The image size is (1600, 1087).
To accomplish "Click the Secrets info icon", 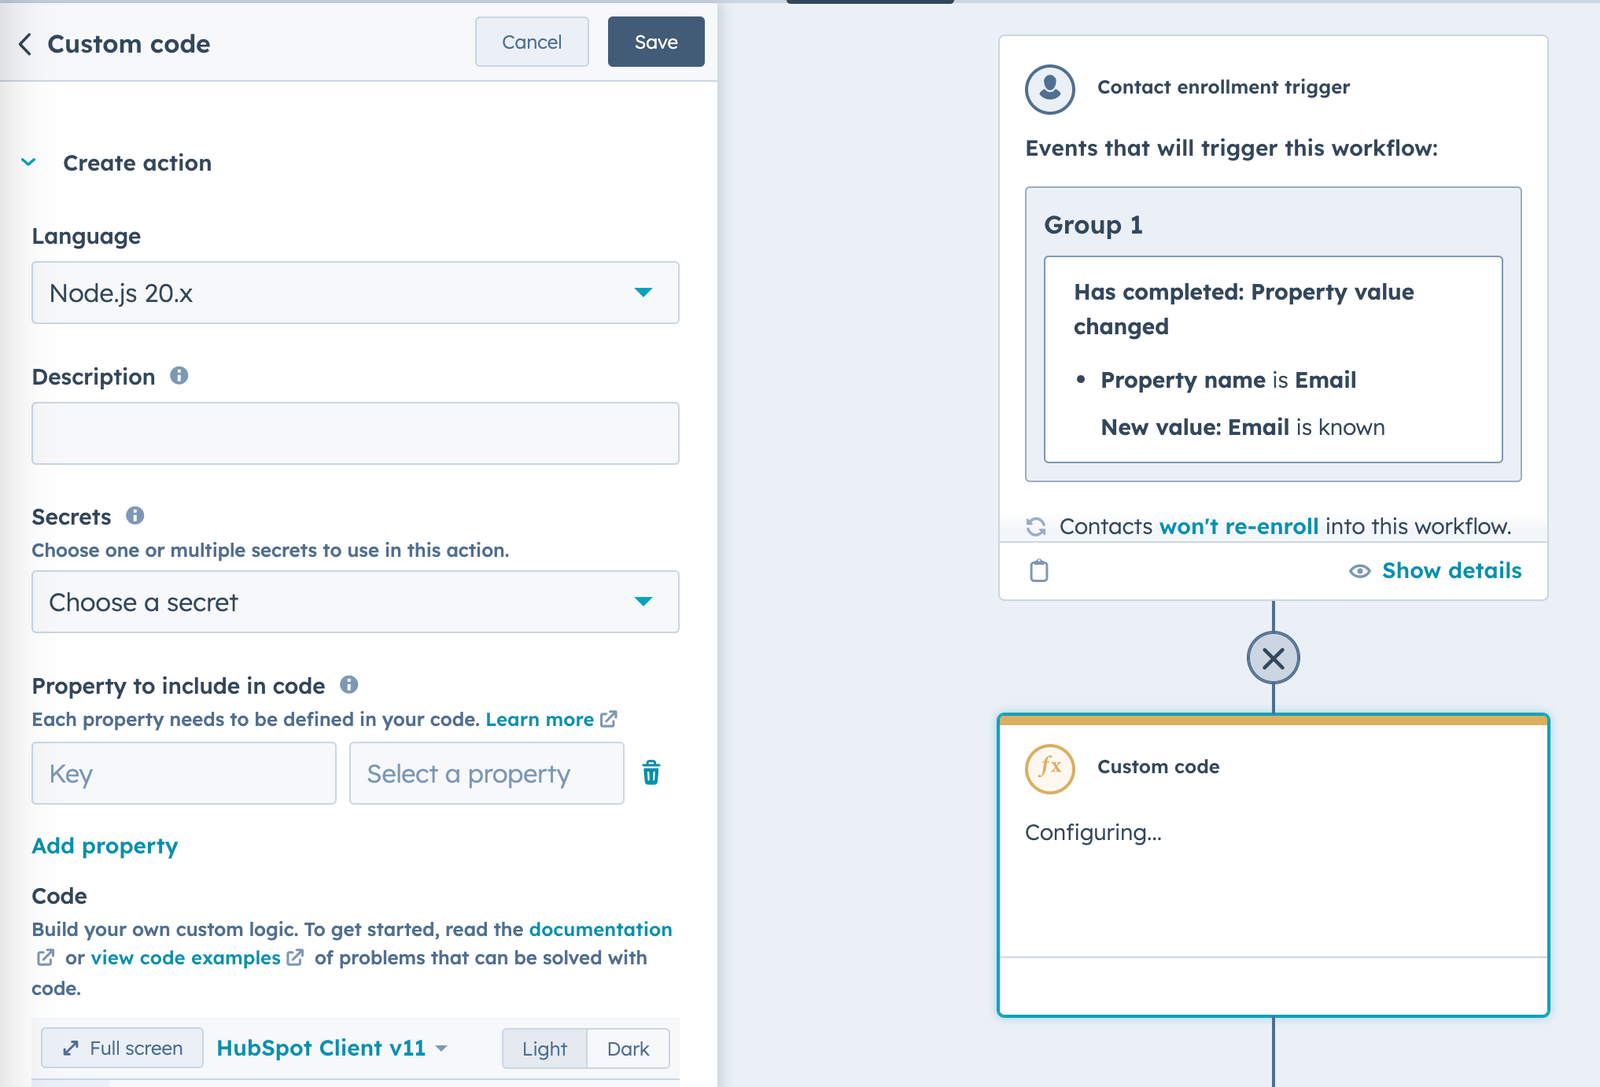I will tap(135, 516).
